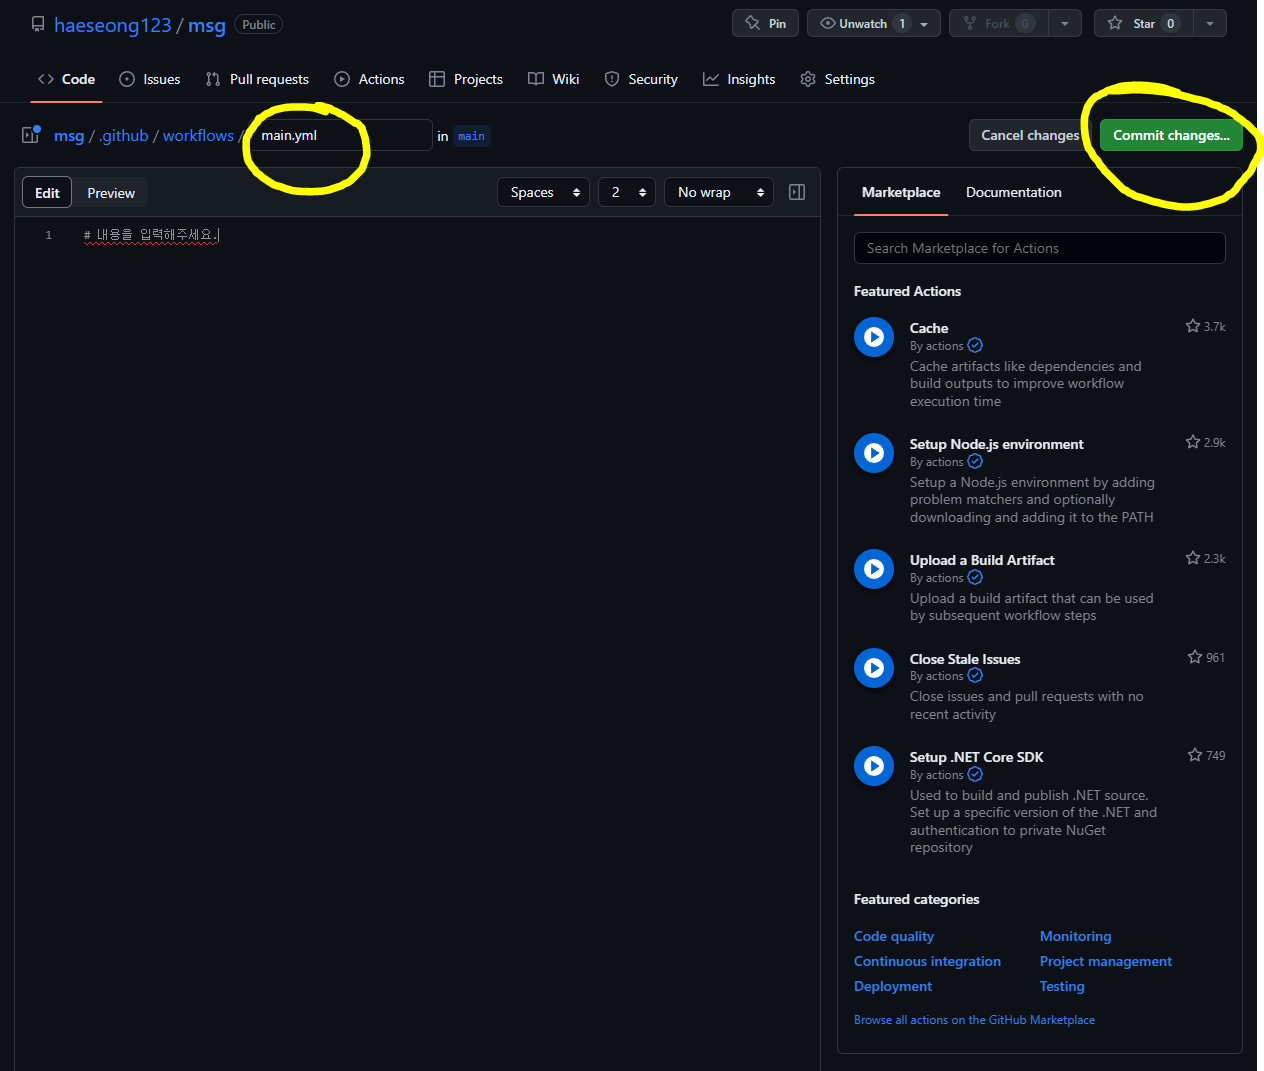Click the Cache action play icon
1264x1071 pixels.
coord(874,337)
